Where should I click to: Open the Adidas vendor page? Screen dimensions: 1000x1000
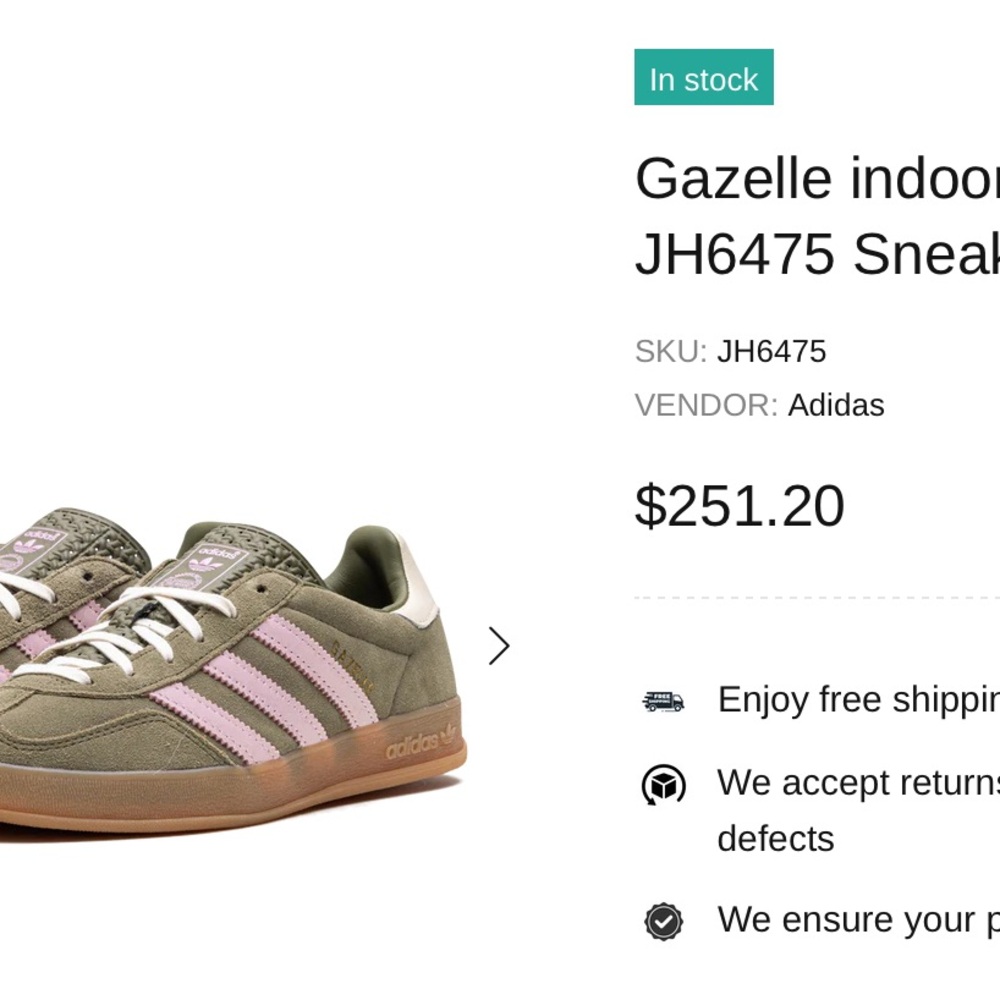pyautogui.click(x=835, y=406)
